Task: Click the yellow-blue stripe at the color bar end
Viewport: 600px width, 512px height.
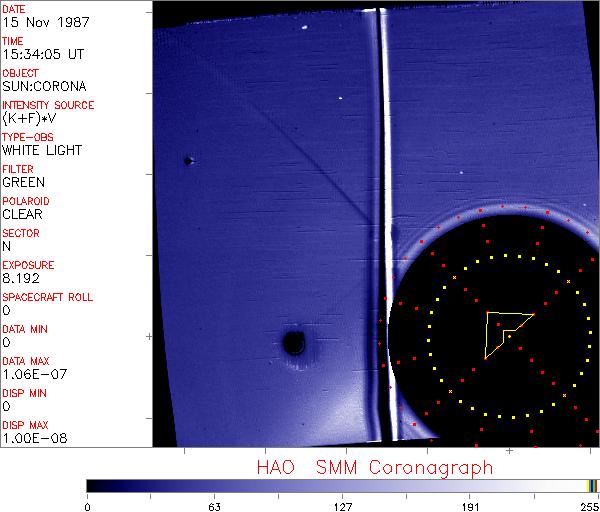Action: tap(593, 485)
